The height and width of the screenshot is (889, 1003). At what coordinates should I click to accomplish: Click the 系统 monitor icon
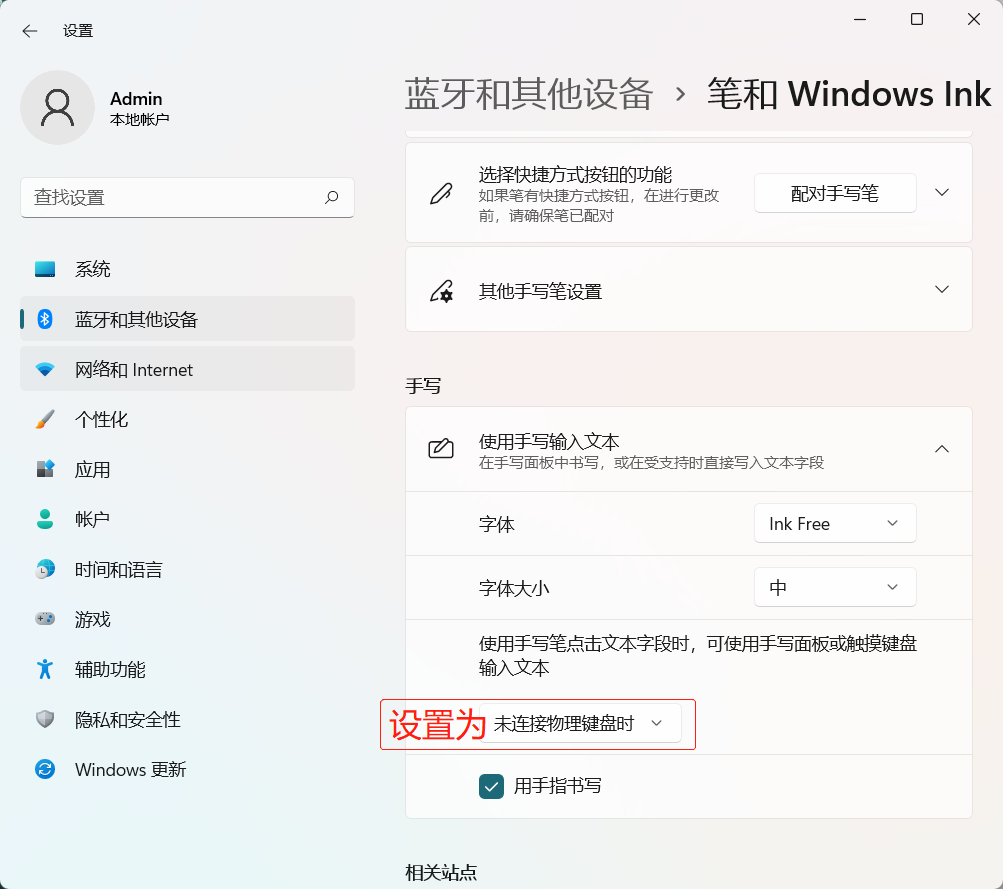(x=45, y=269)
